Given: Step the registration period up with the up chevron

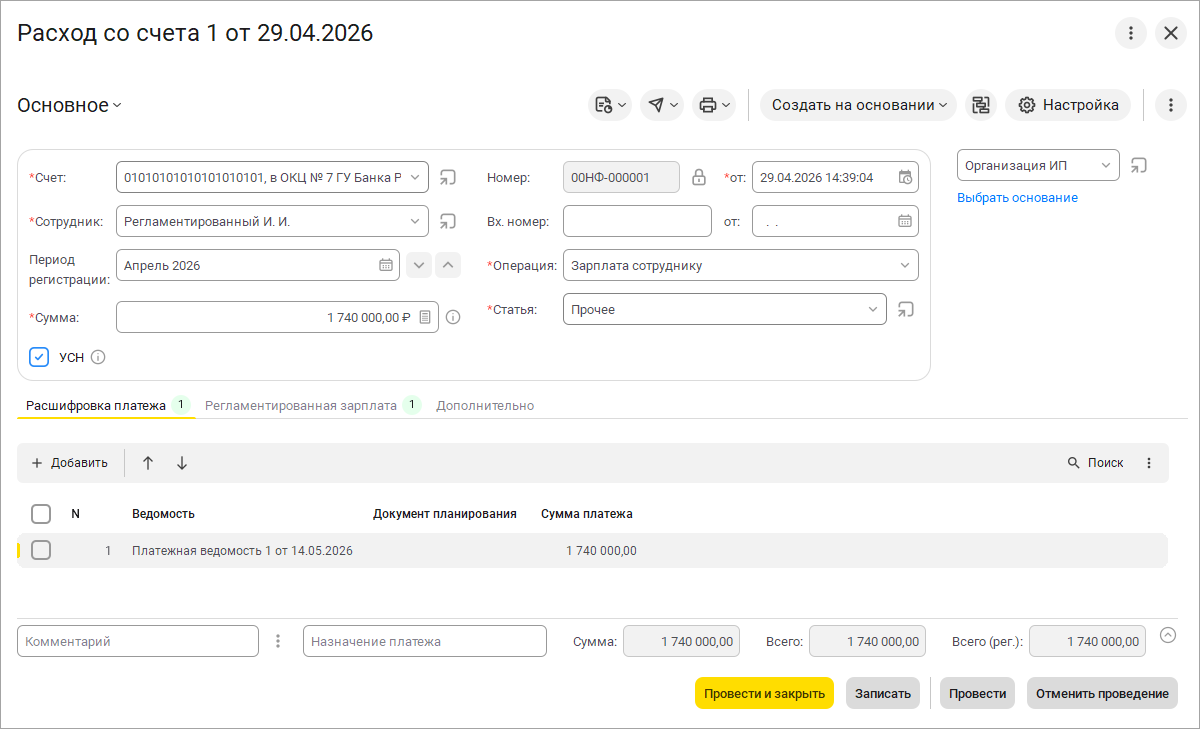Looking at the screenshot, I should tap(449, 265).
